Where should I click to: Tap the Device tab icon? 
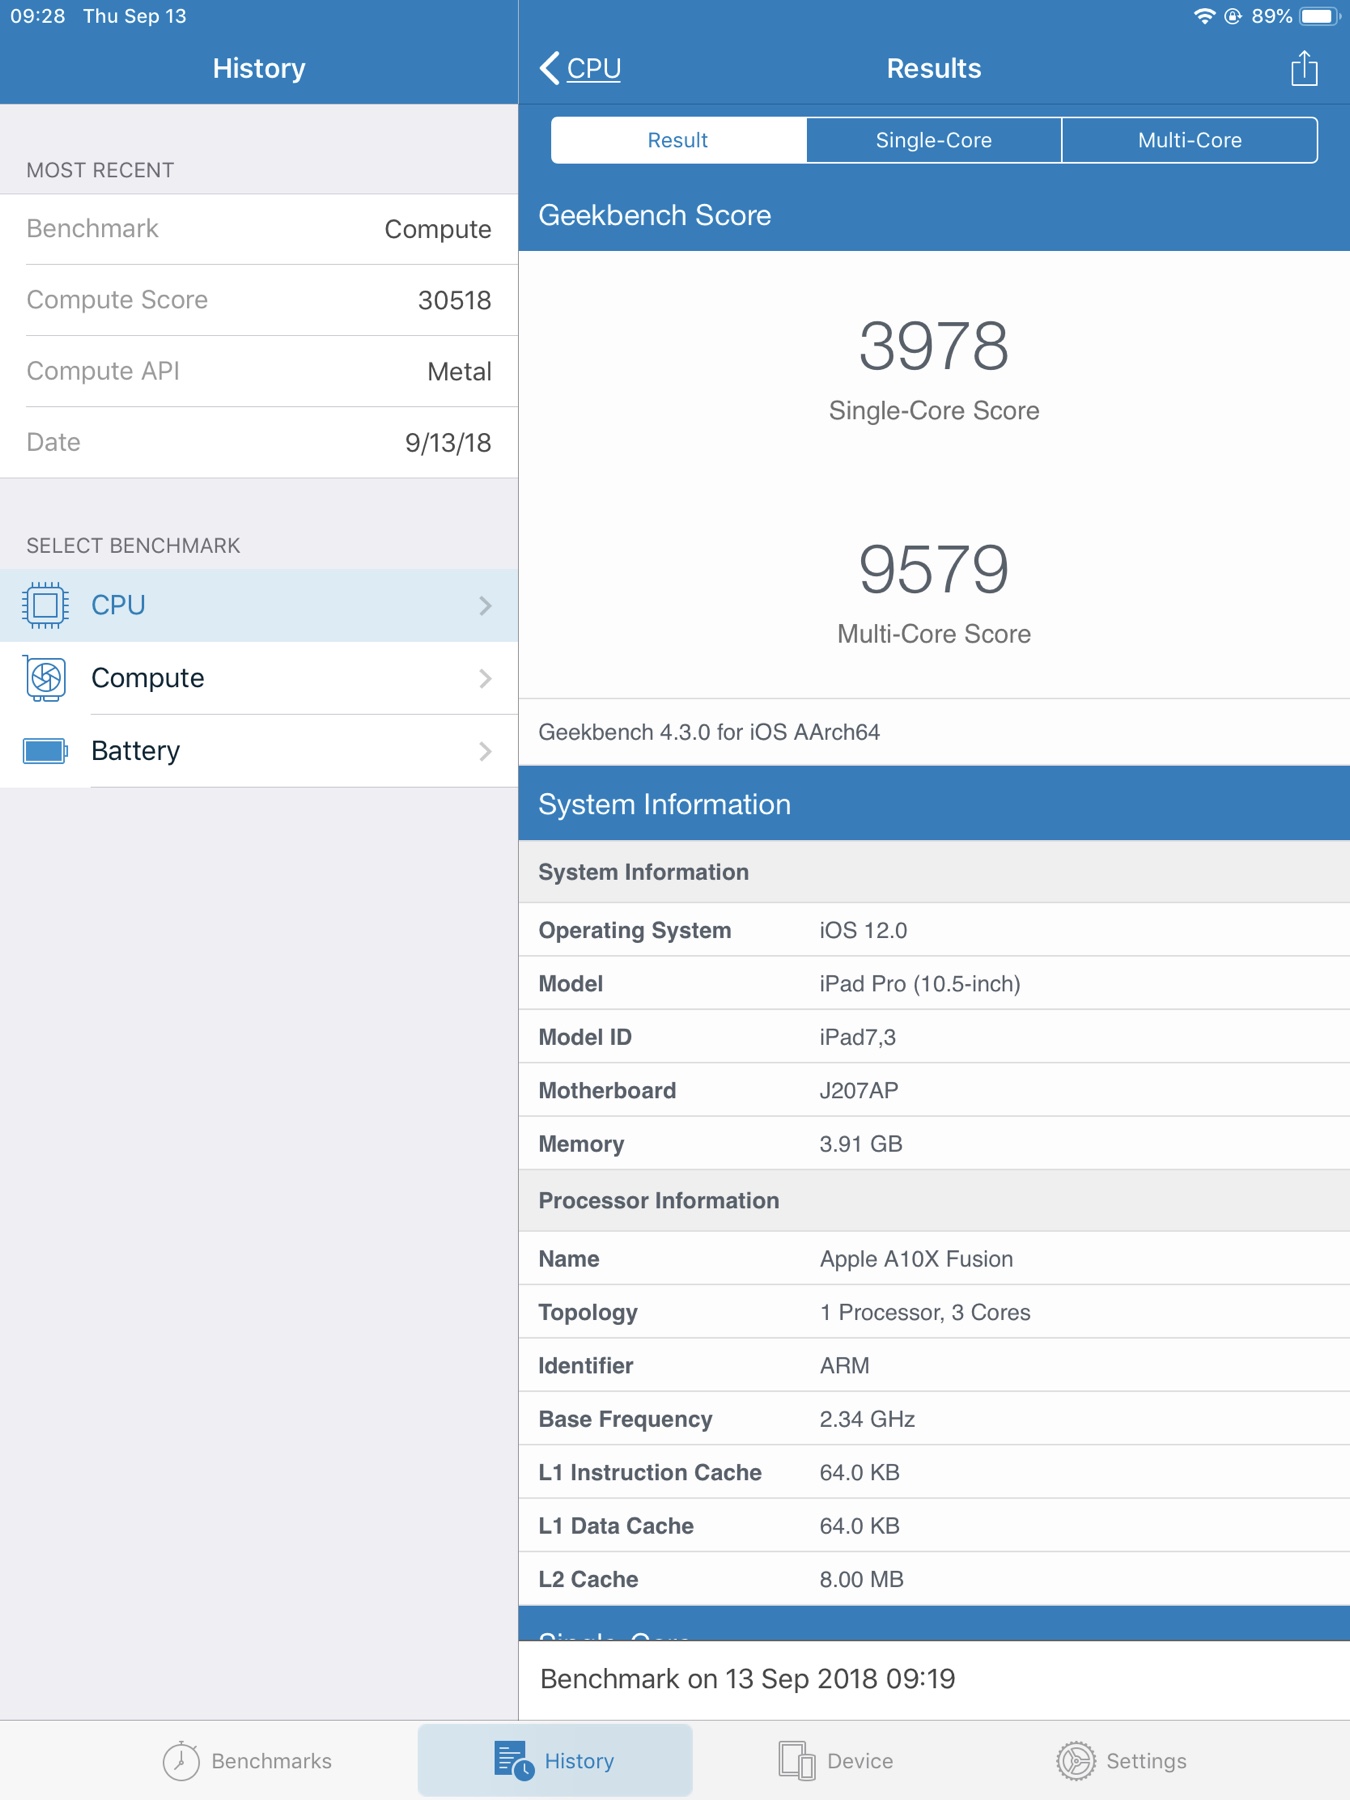pos(797,1761)
